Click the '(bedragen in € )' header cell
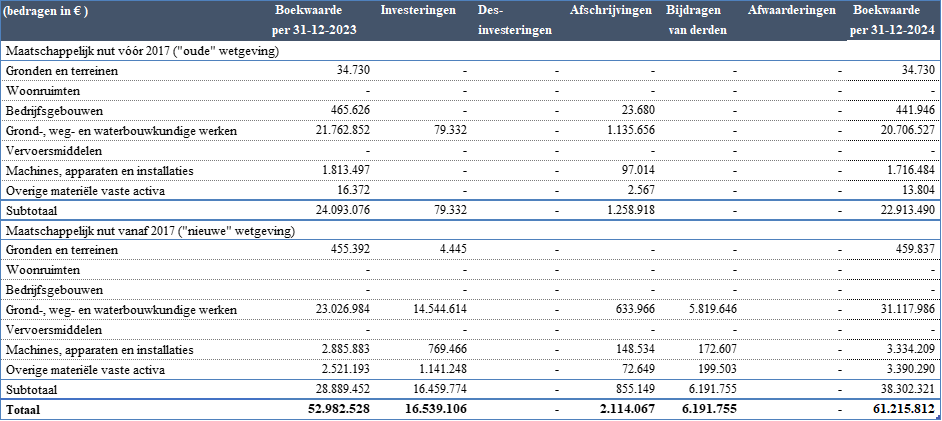This screenshot has width=942, height=421. coord(47,11)
